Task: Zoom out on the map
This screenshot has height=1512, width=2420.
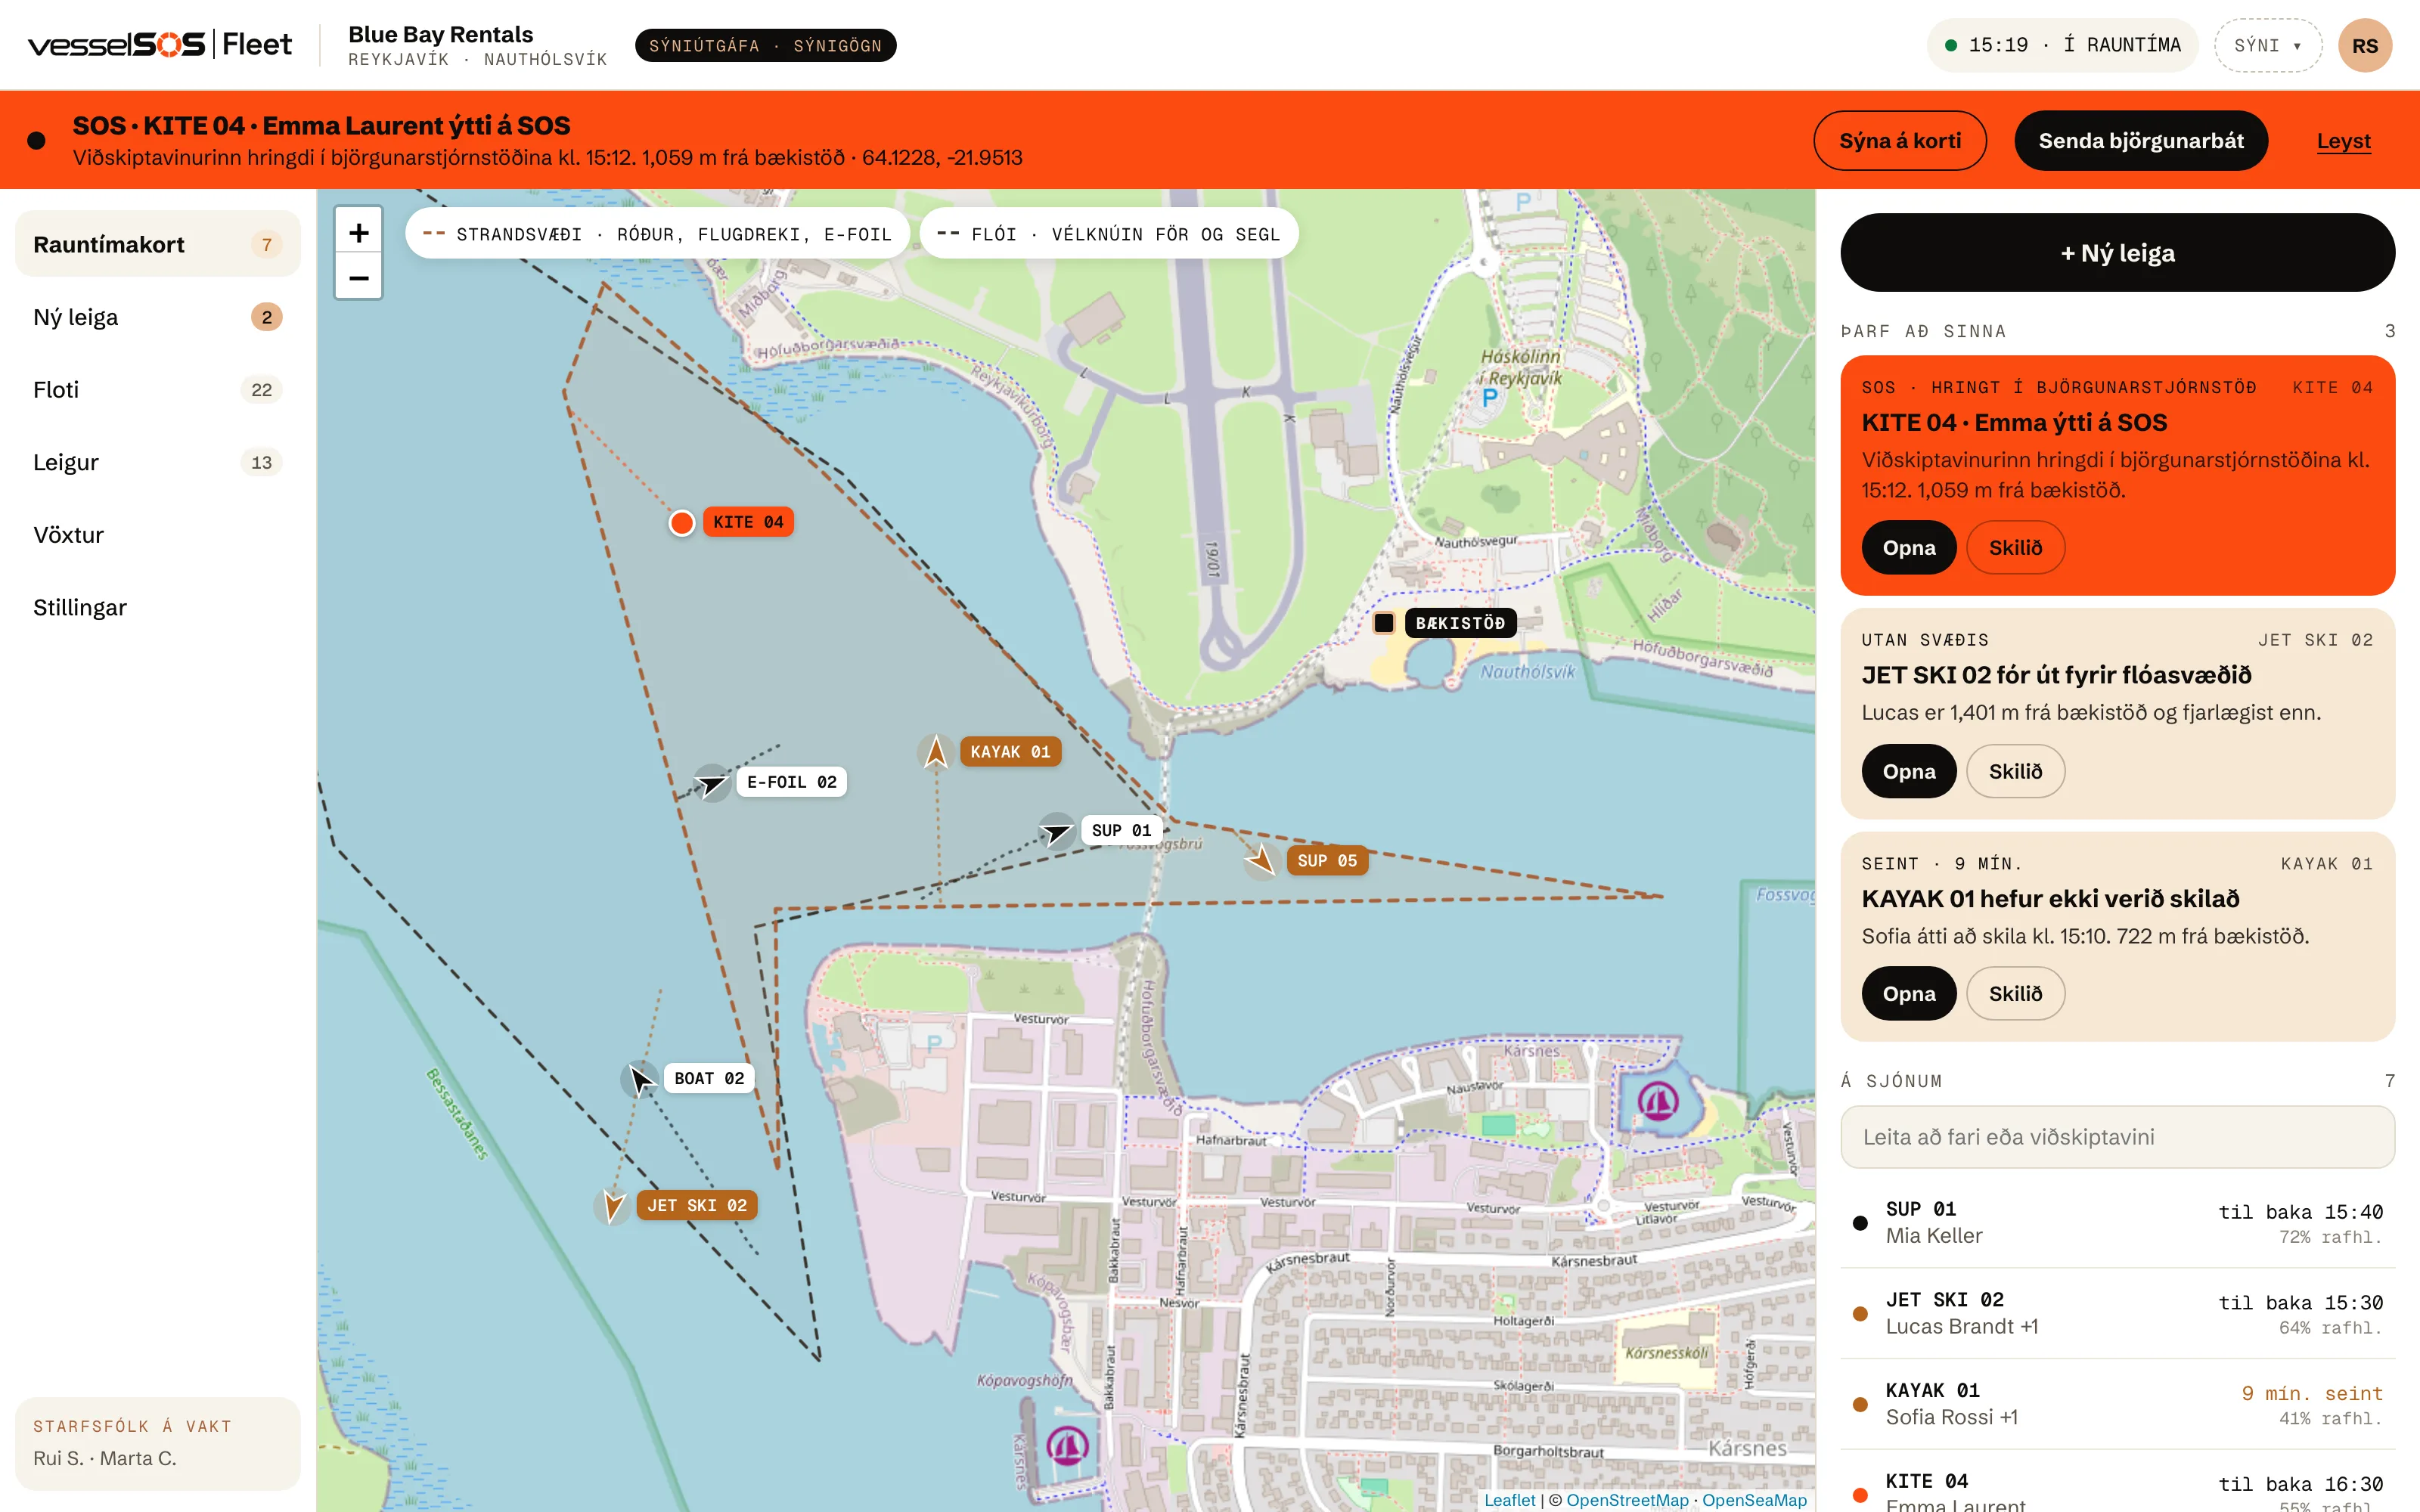Action: tap(358, 278)
